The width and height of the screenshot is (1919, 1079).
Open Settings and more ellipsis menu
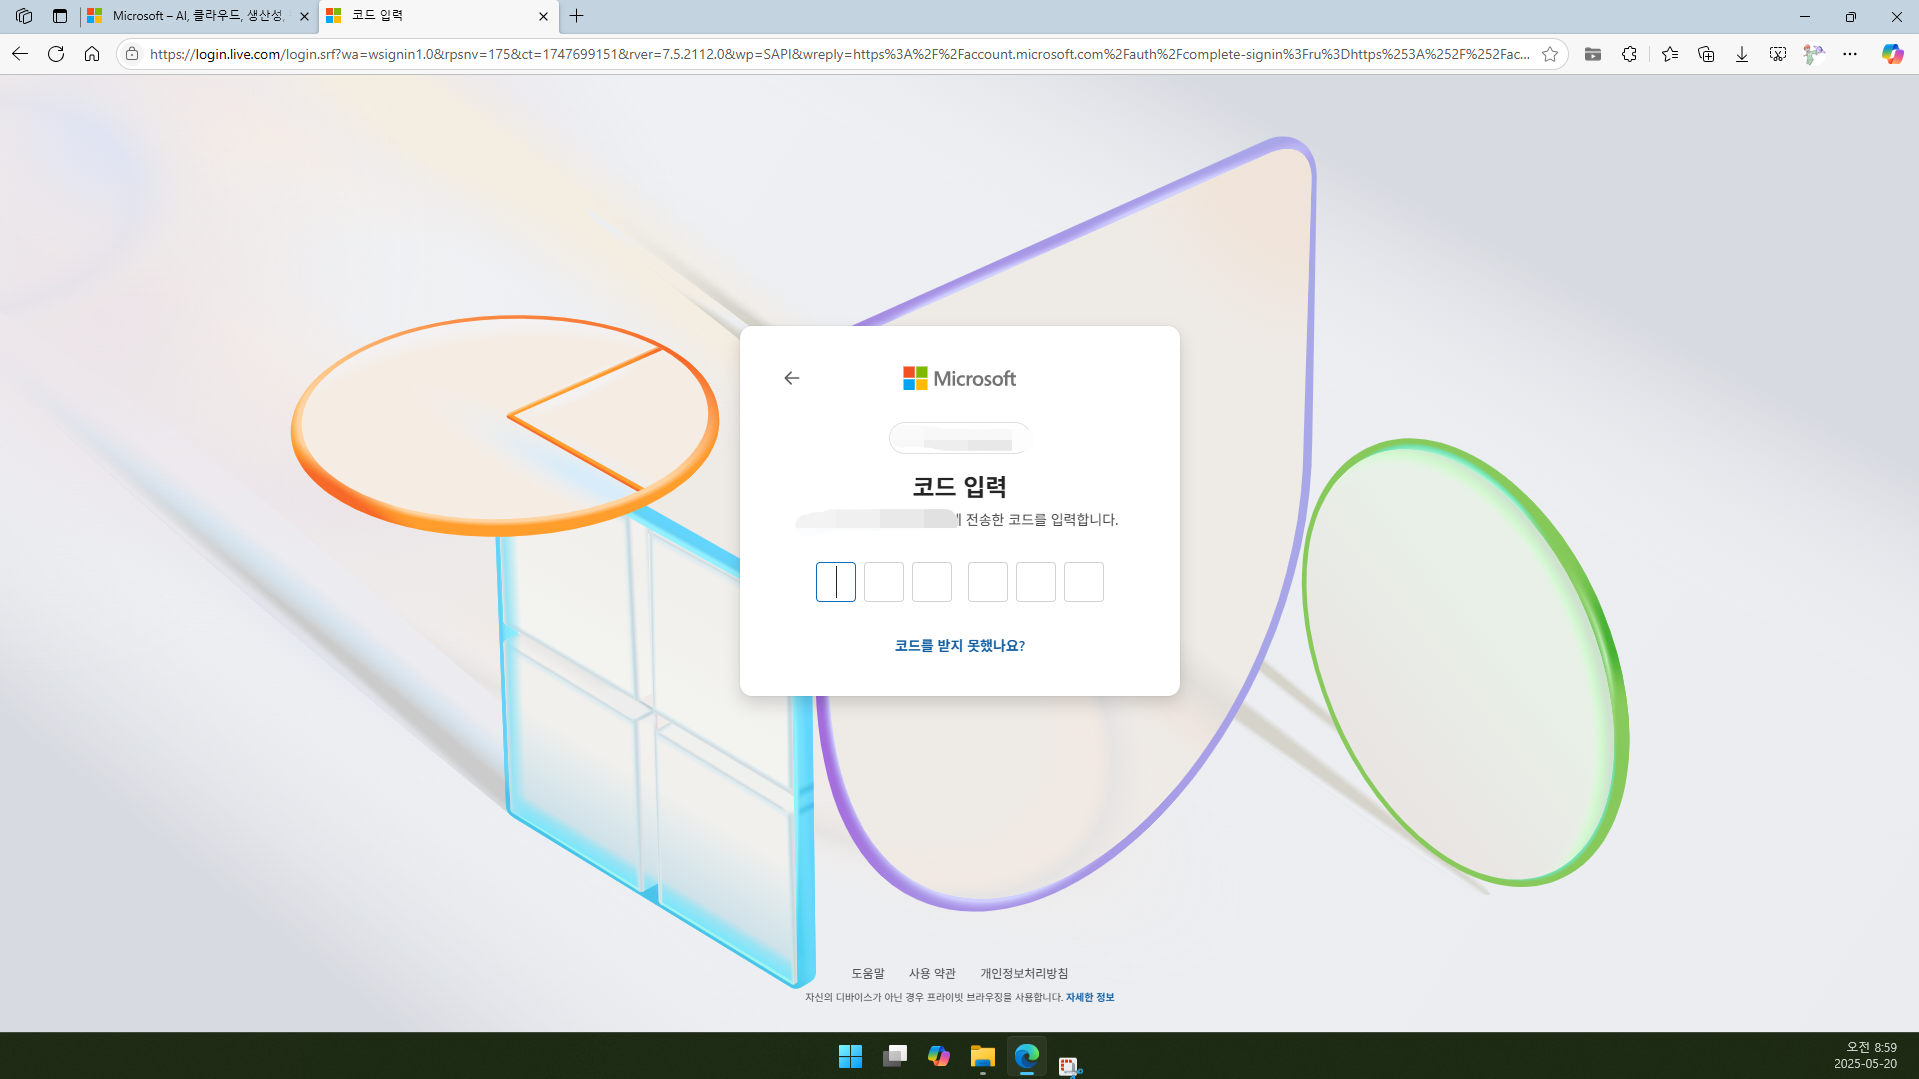1850,54
